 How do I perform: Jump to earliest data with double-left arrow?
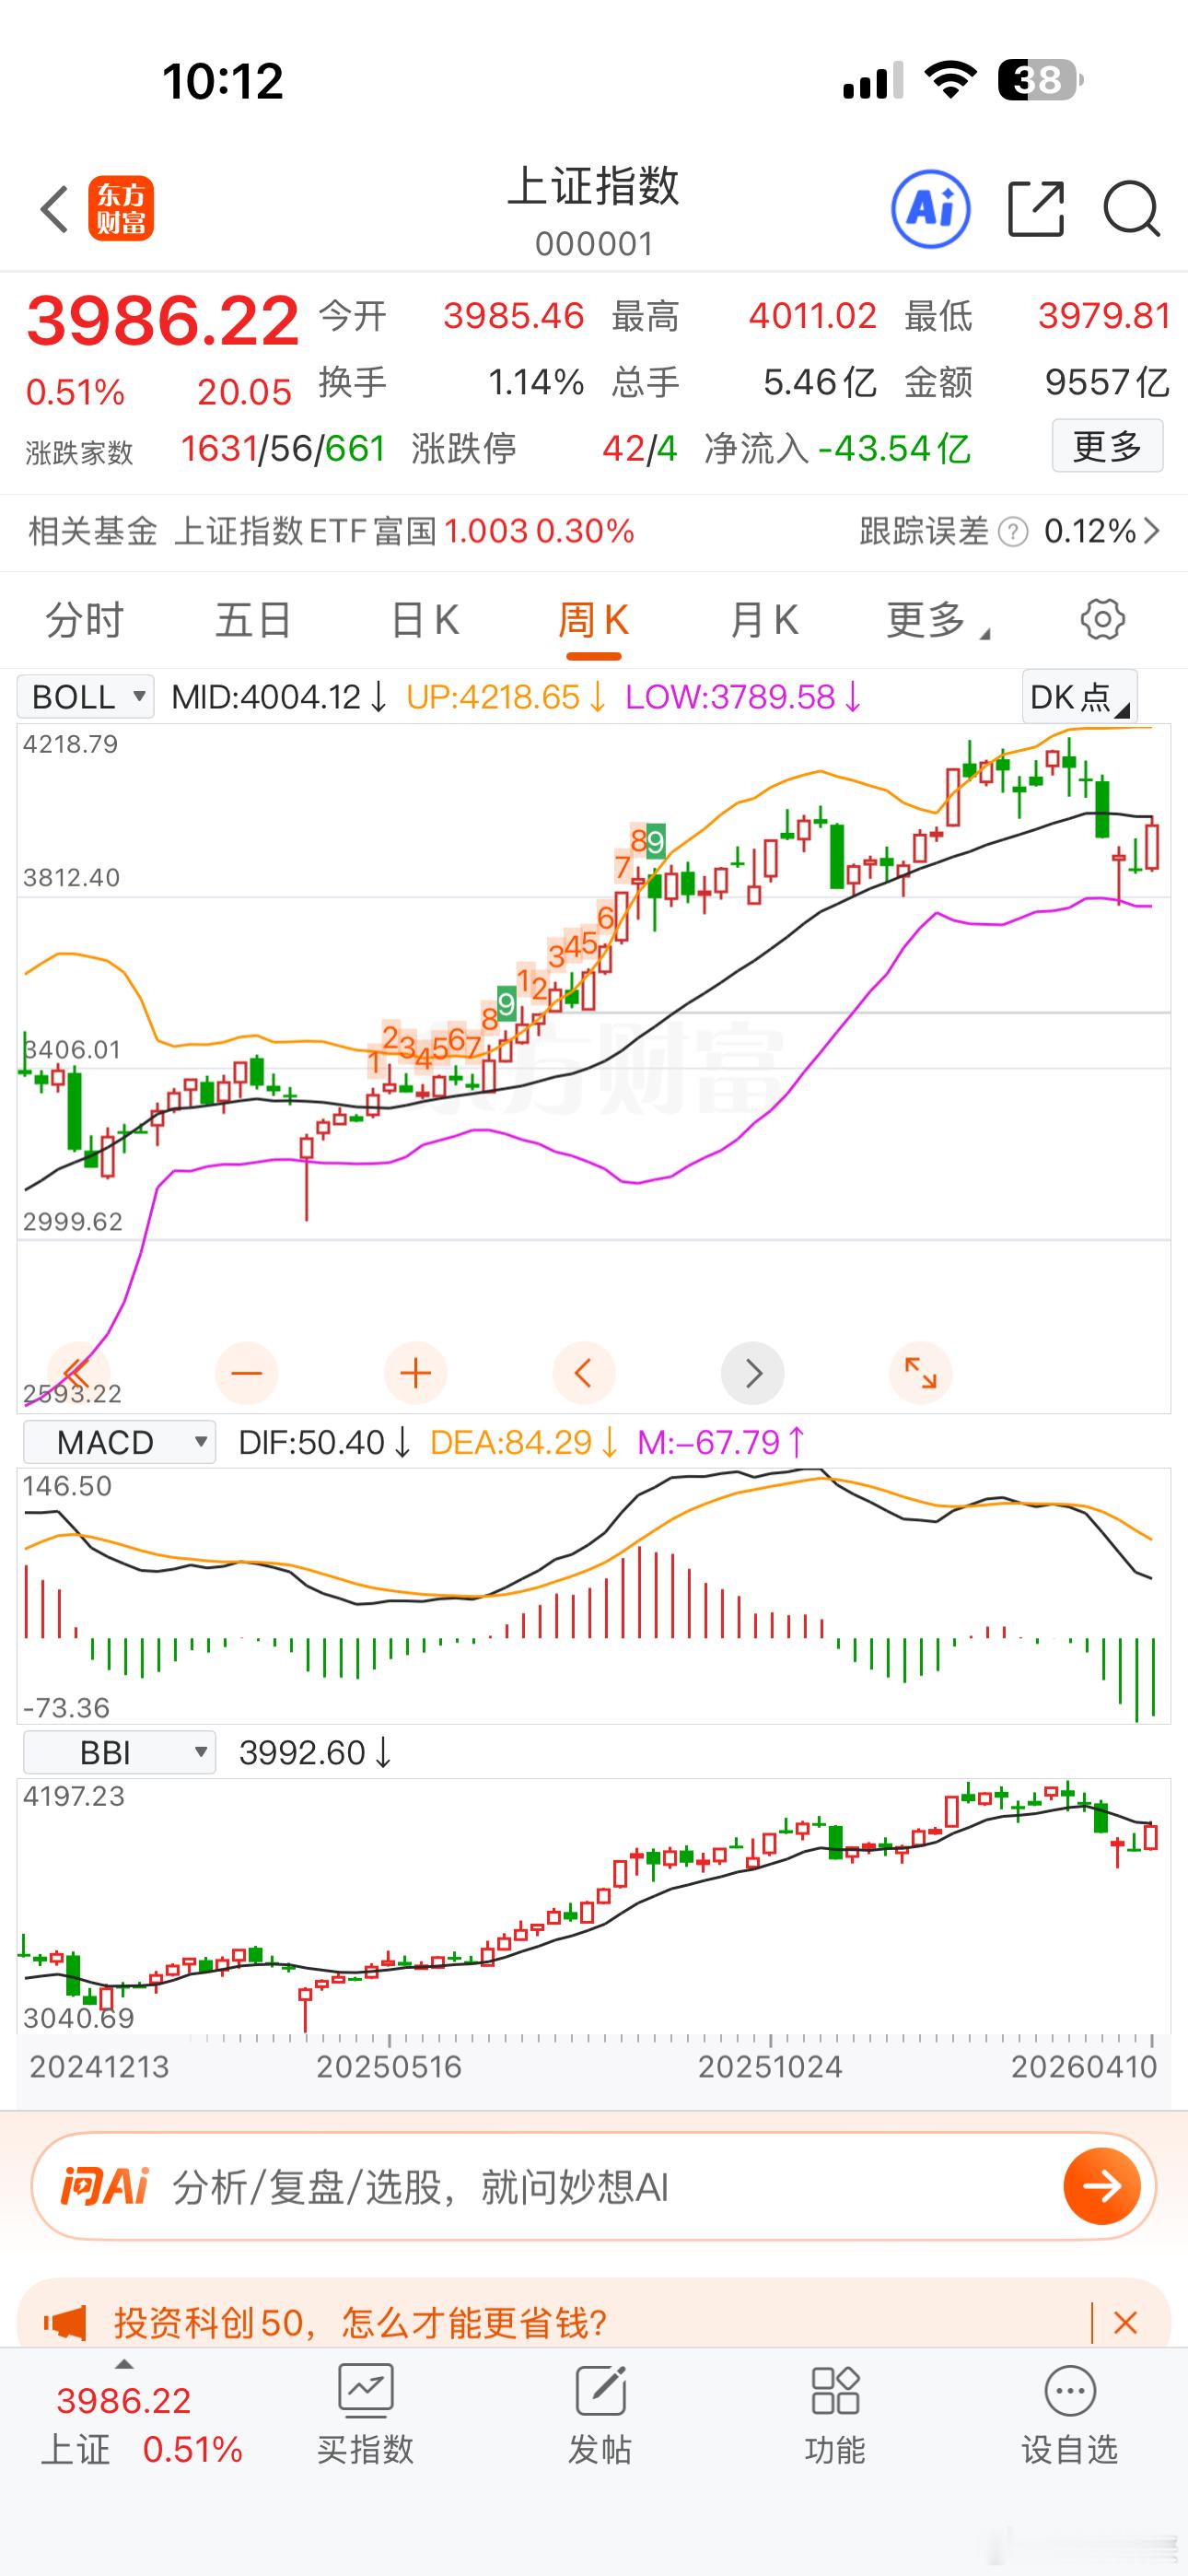(78, 1373)
